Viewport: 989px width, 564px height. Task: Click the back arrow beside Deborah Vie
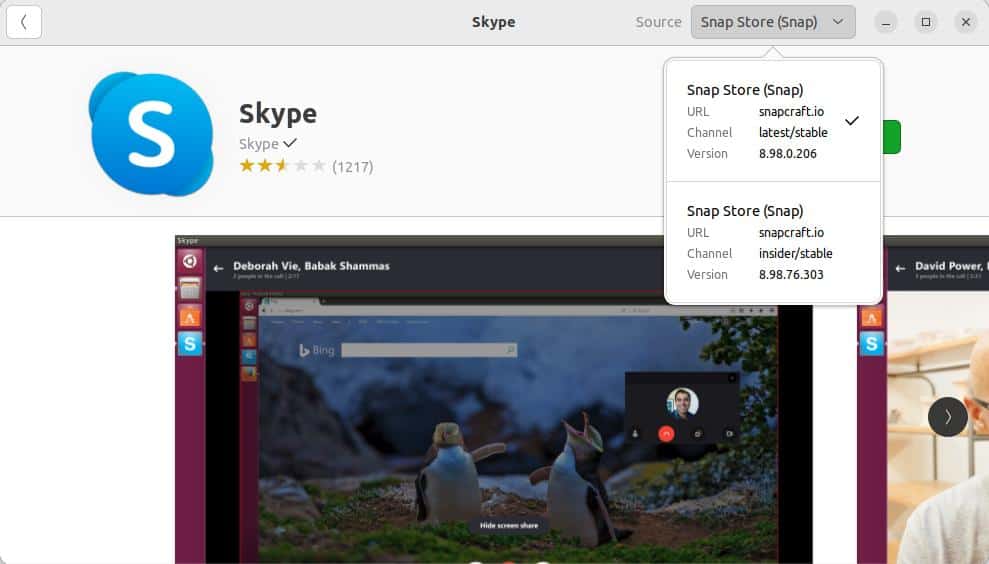[x=218, y=267]
